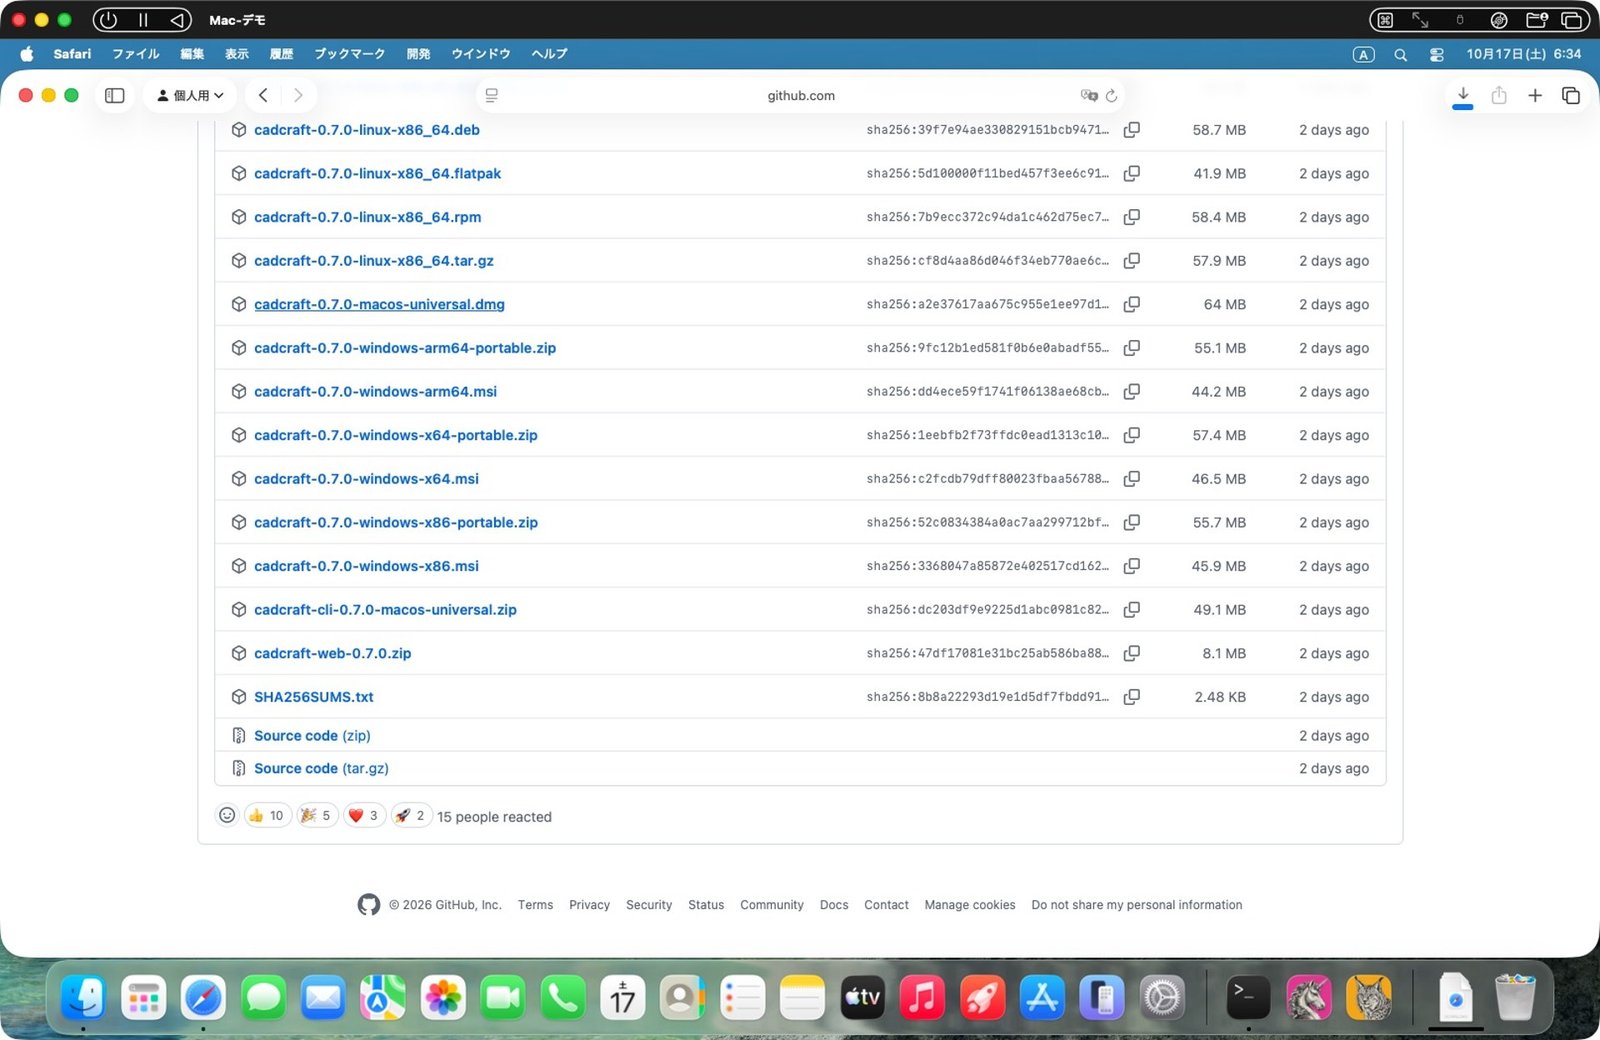
Task: Open the ファイル menu
Action: 135,54
